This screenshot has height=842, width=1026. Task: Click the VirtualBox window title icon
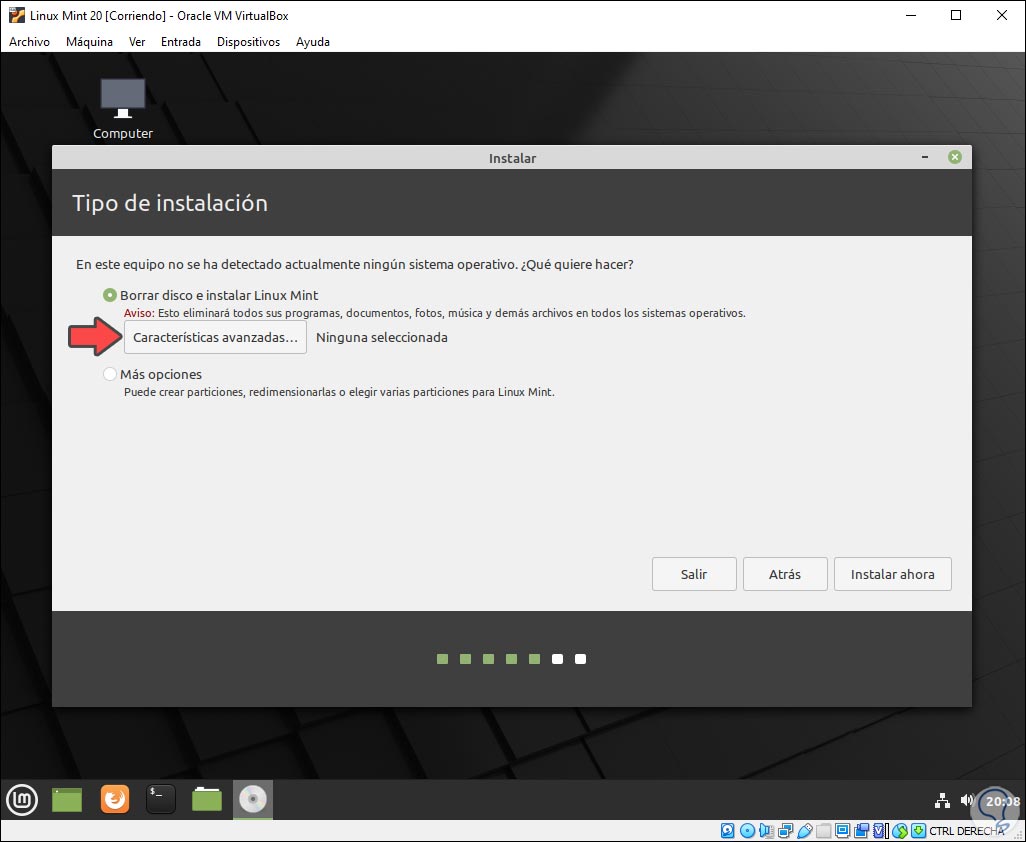(16, 15)
